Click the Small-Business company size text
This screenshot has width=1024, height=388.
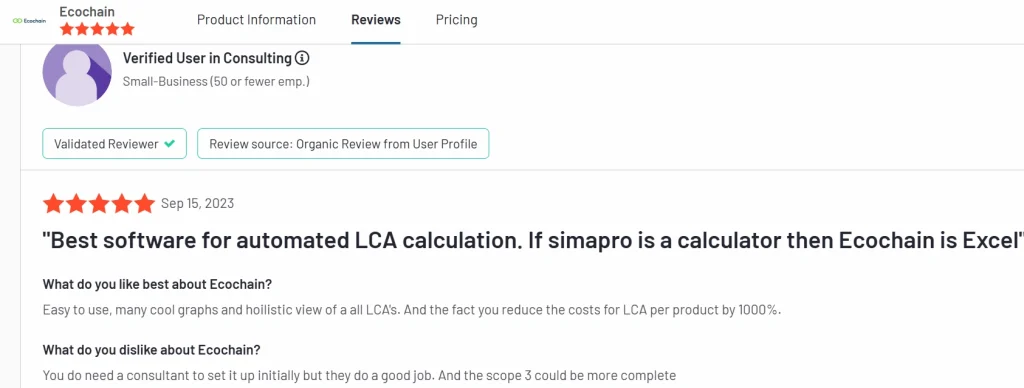click(216, 82)
